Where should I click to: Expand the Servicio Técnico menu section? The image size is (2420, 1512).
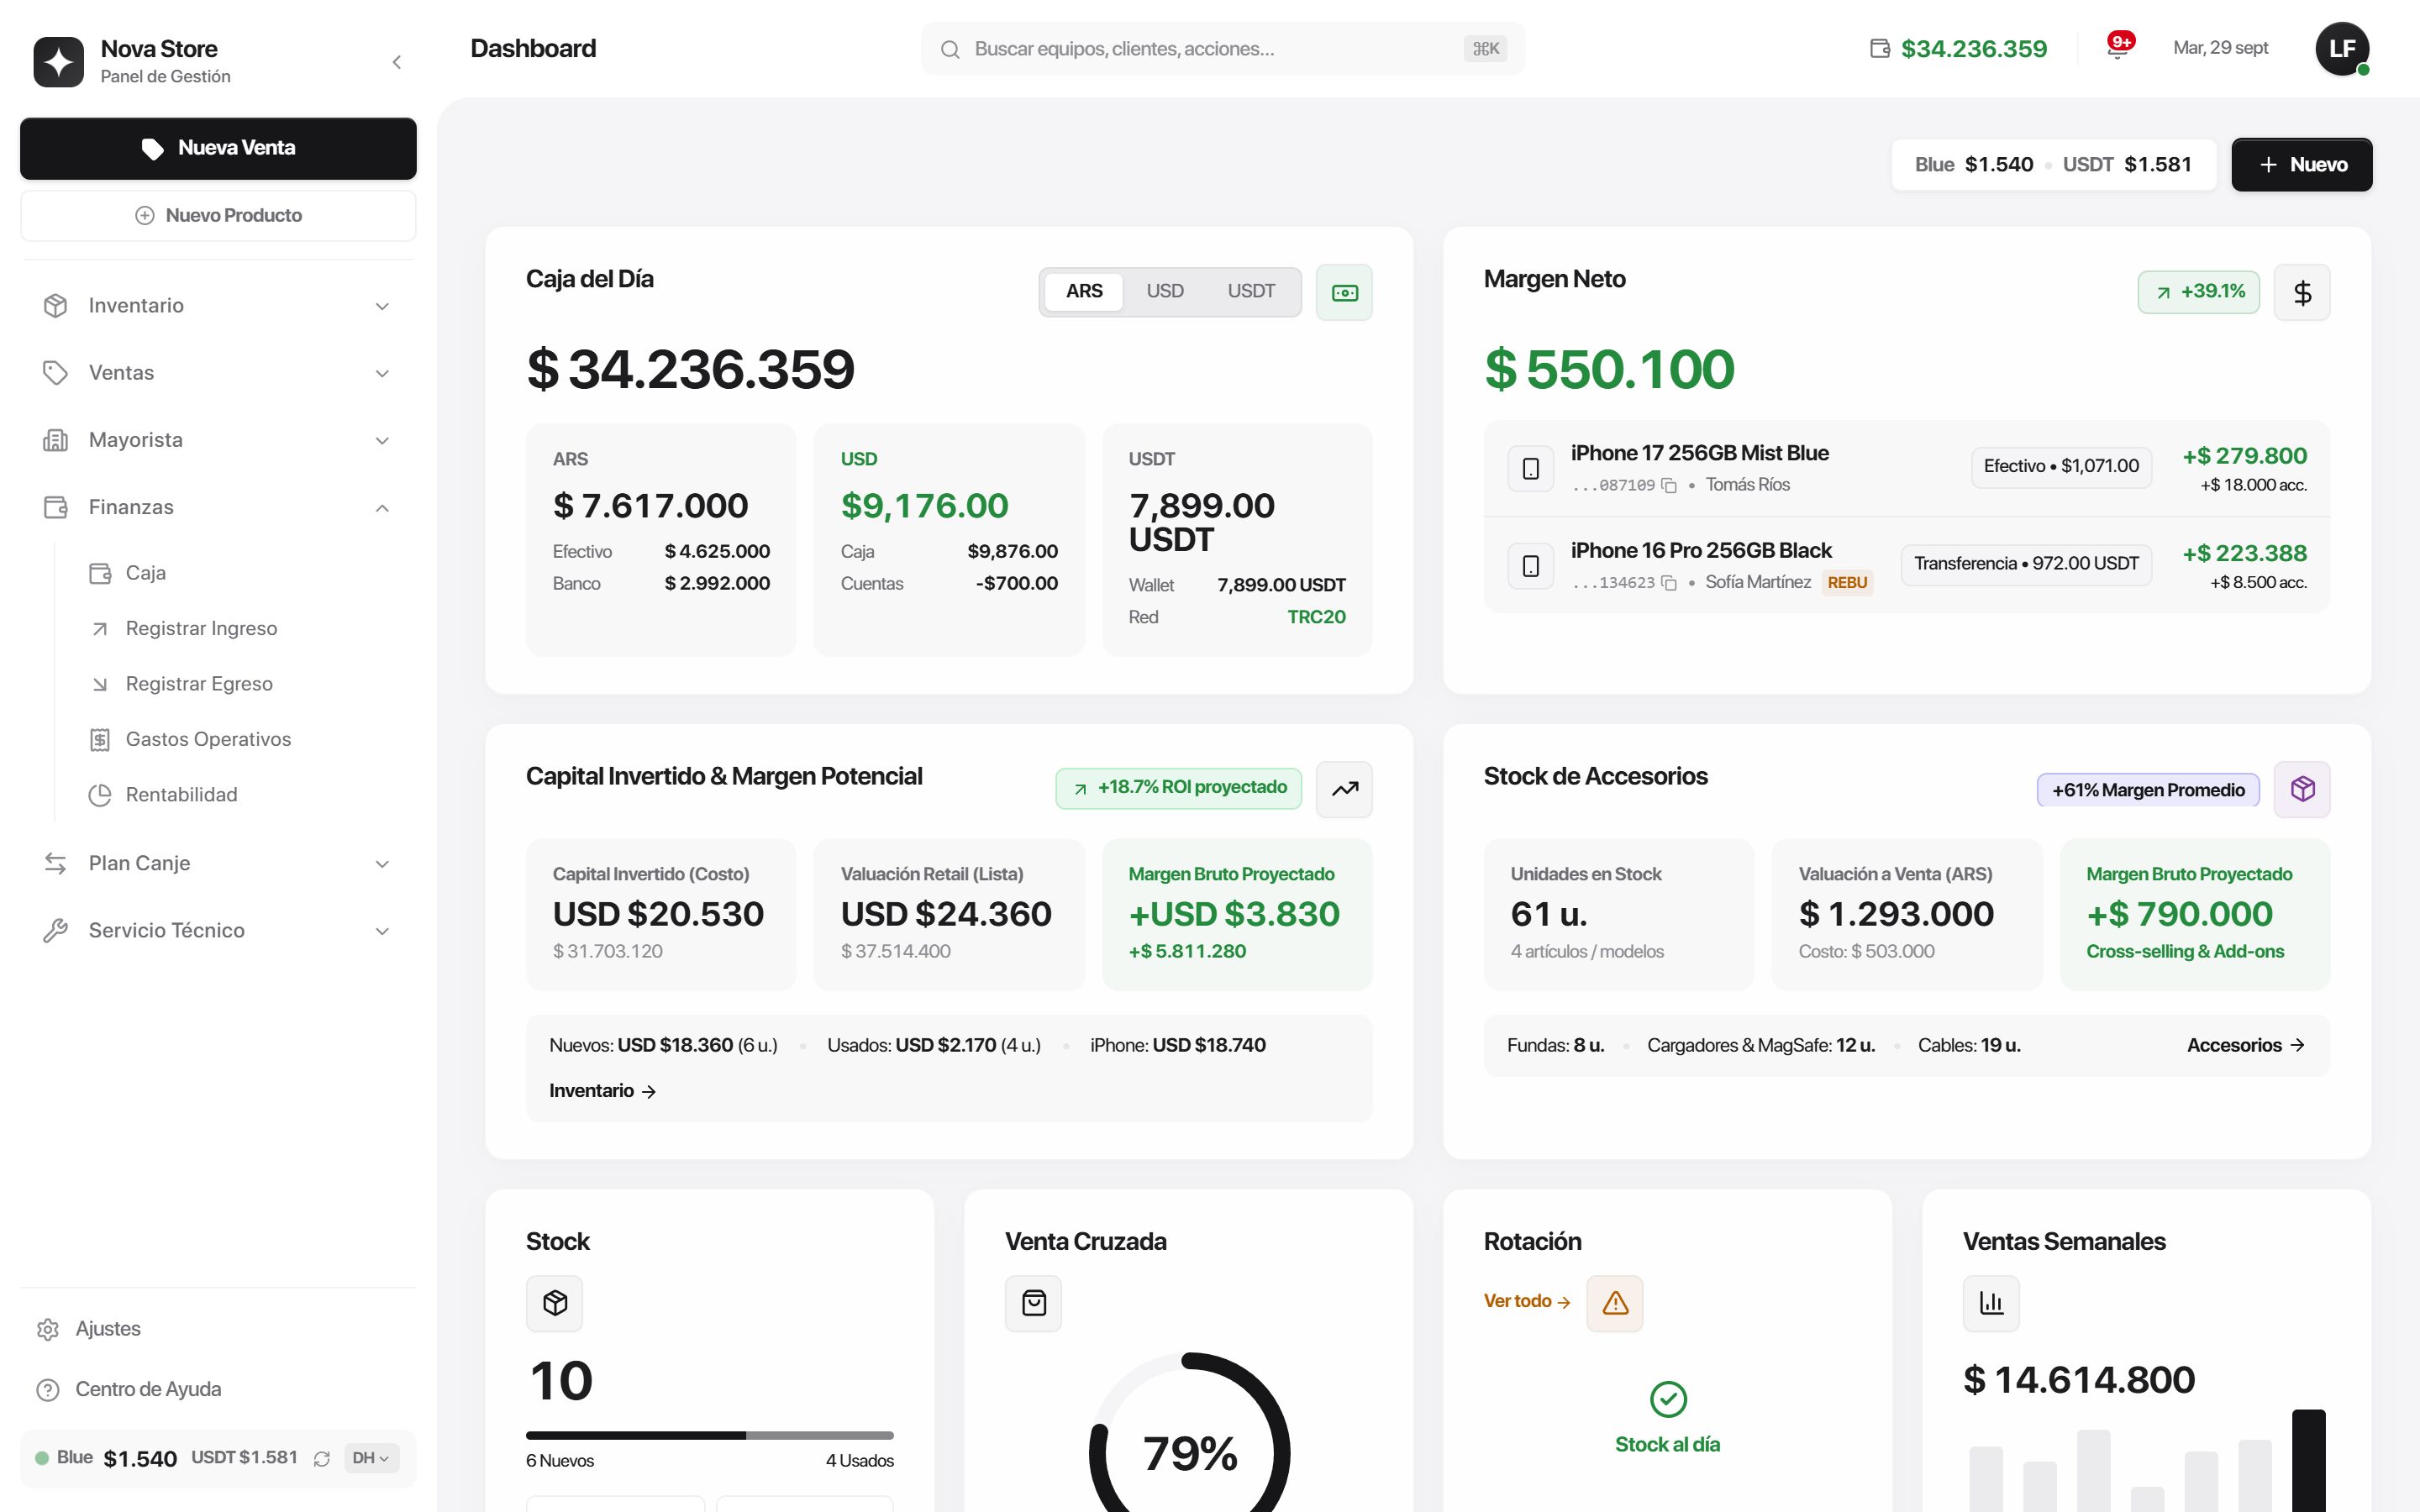(x=218, y=930)
